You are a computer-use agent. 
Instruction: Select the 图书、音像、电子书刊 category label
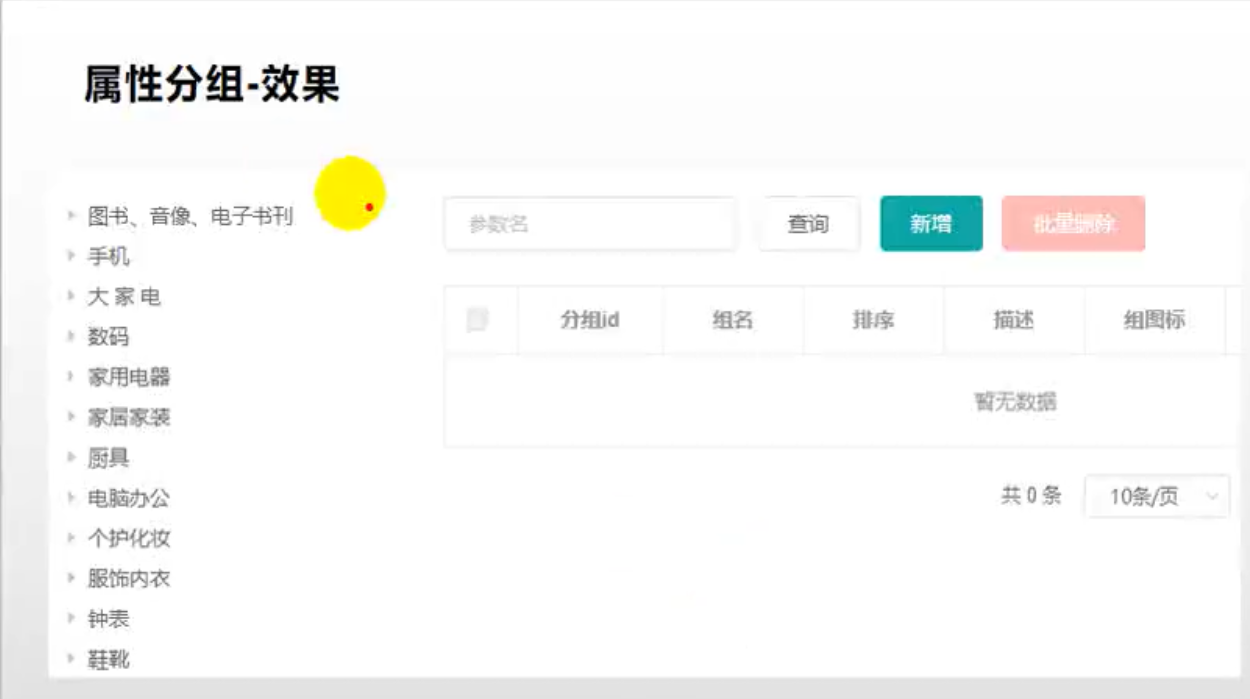tap(190, 216)
